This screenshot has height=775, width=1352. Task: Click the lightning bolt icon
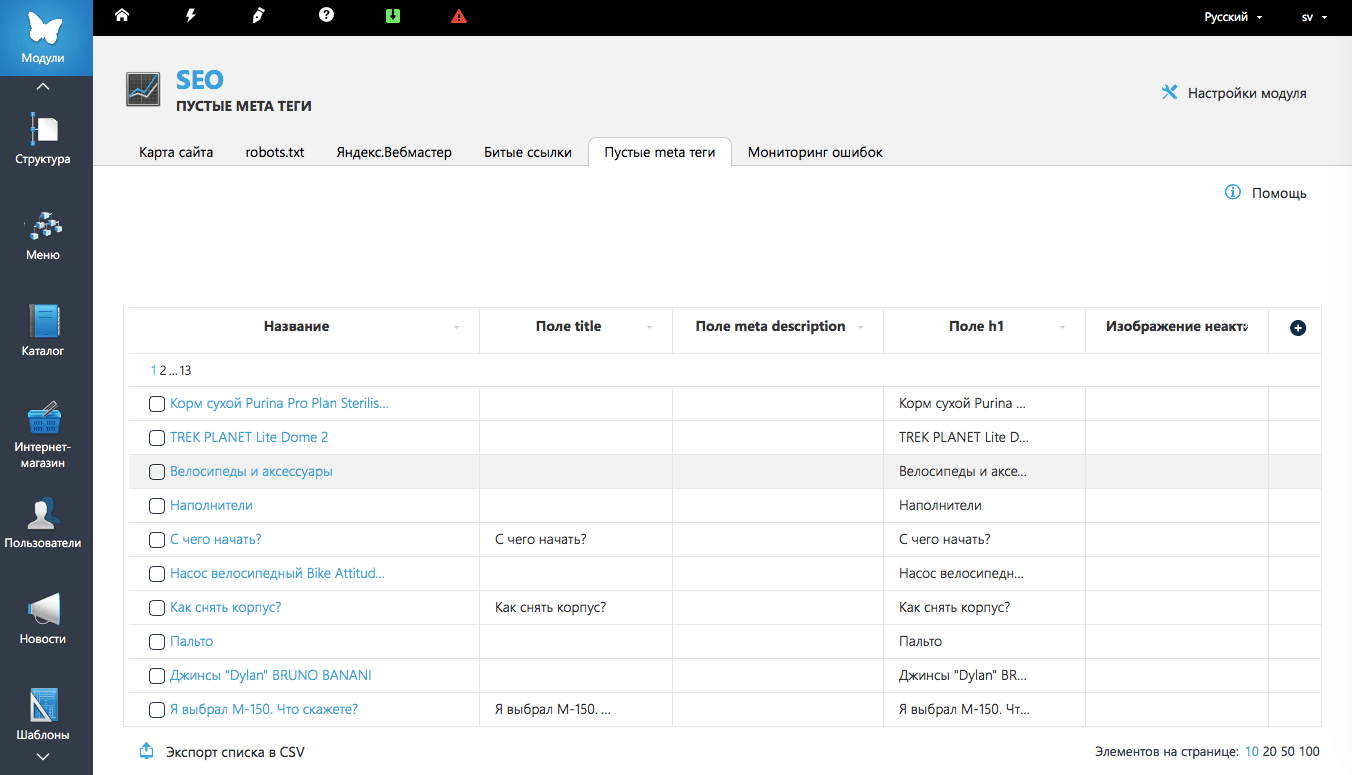pyautogui.click(x=191, y=16)
